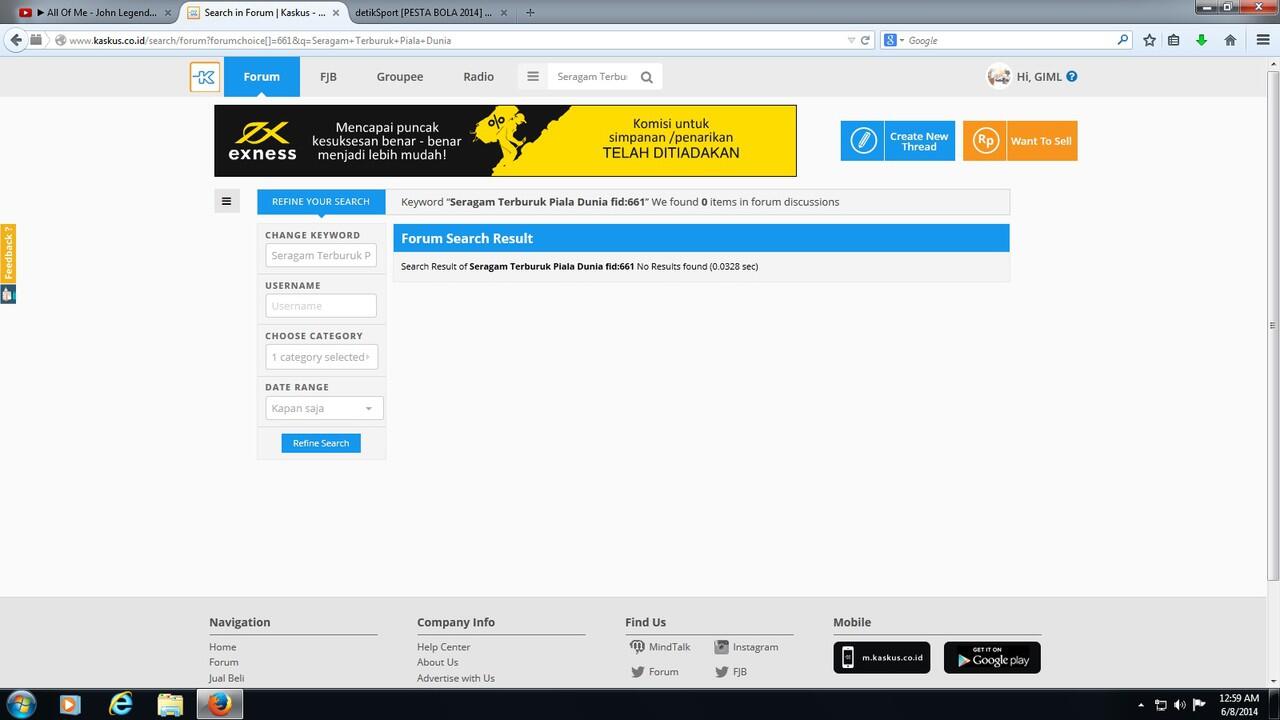
Task: Click the gift icon below Feedback
Action: pyautogui.click(x=8, y=294)
